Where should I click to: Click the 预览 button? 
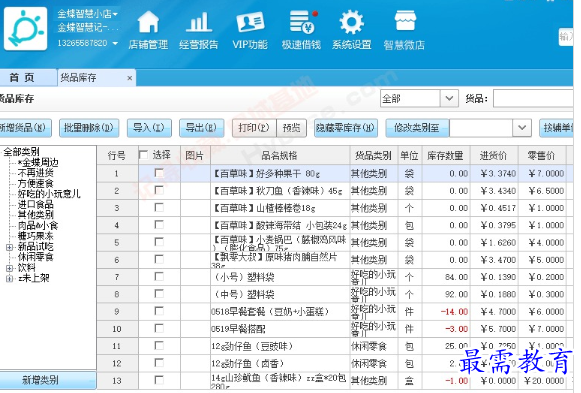point(292,128)
